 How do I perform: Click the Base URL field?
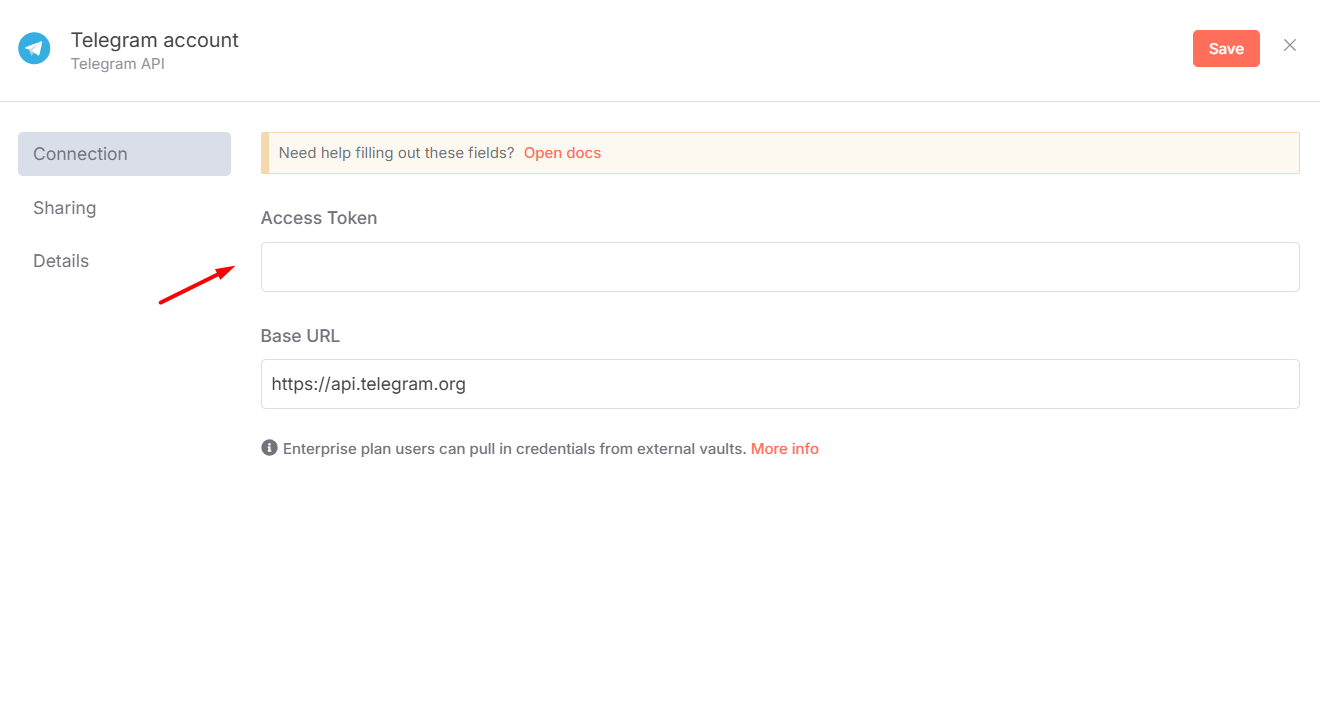click(780, 384)
